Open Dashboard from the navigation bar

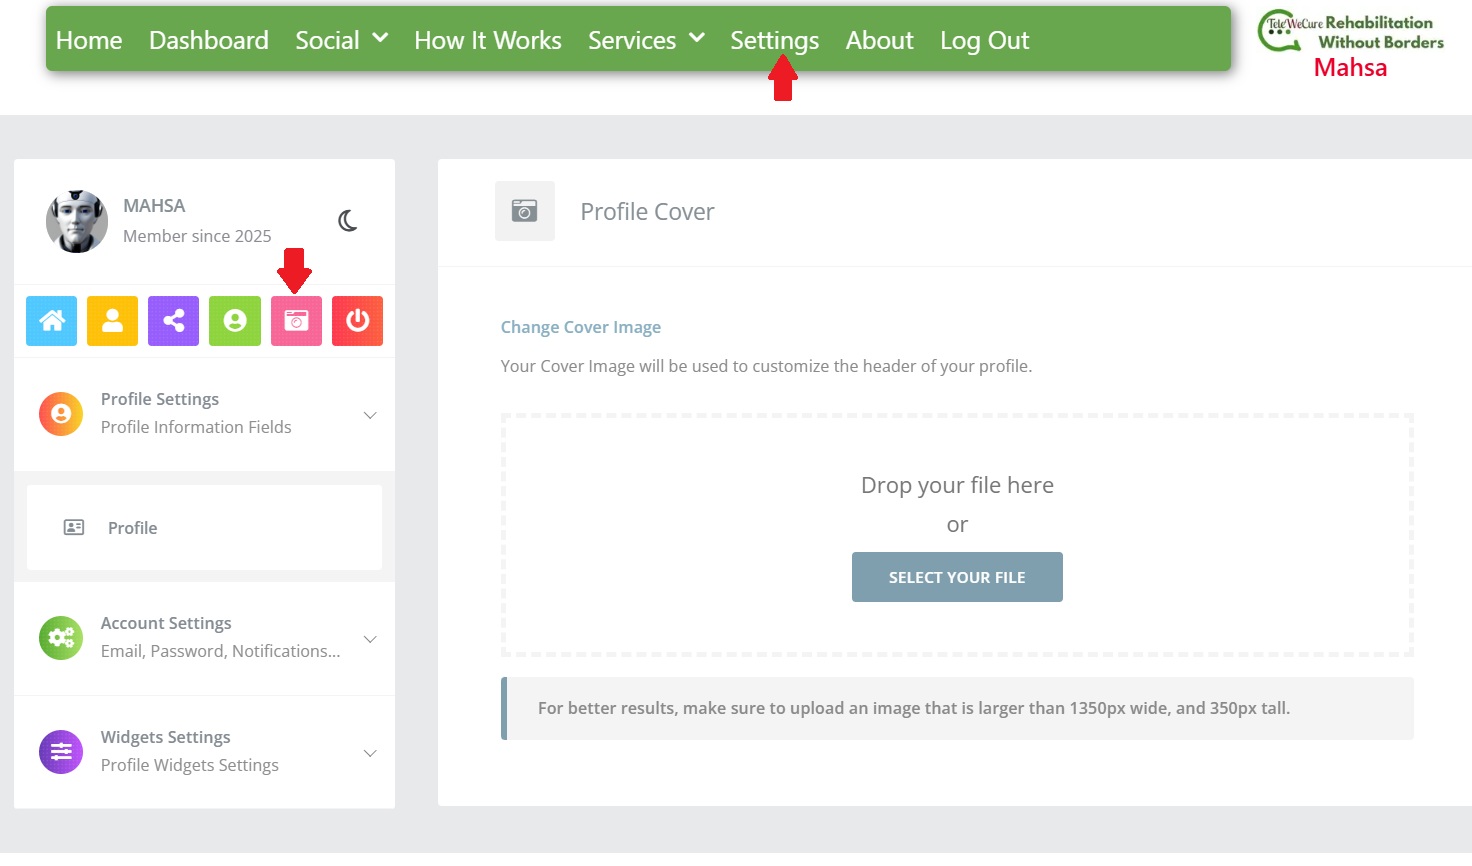pyautogui.click(x=209, y=40)
